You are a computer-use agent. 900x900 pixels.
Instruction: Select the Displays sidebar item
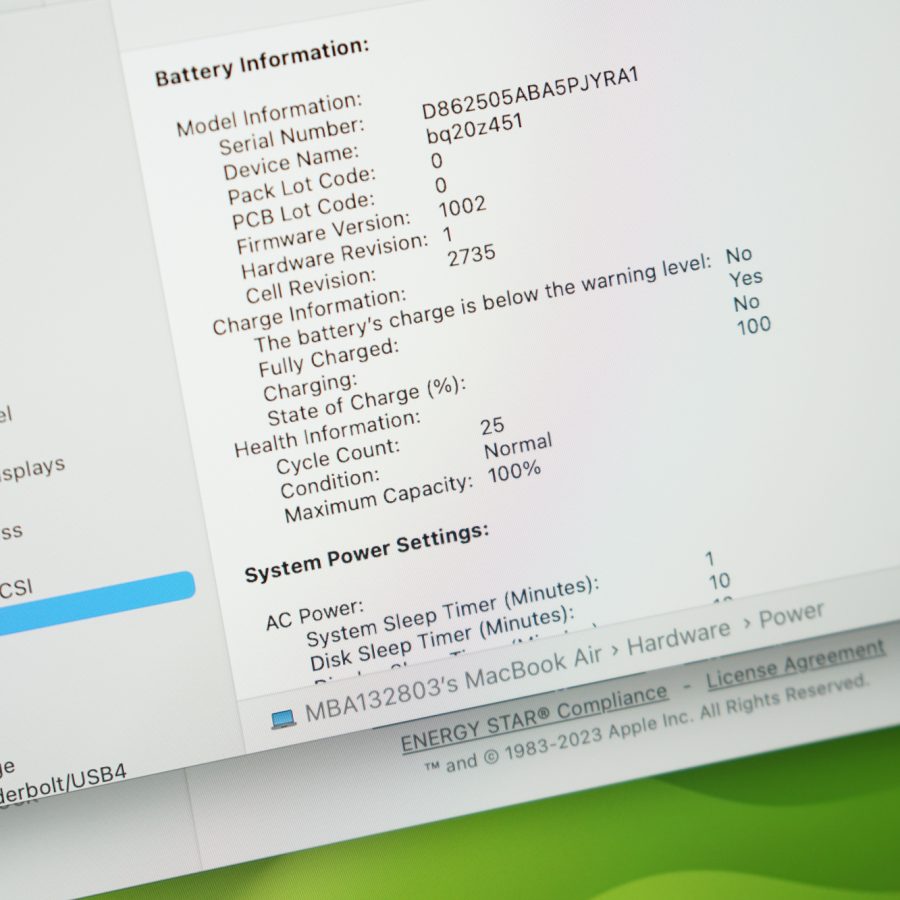[32, 470]
